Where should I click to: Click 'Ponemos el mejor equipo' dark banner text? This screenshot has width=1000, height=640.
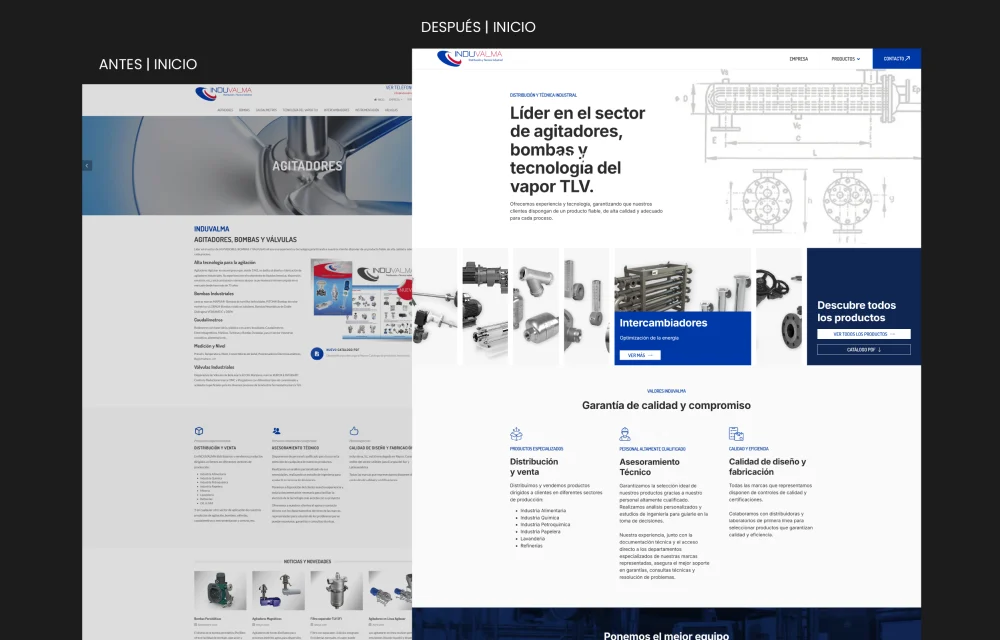(666, 636)
